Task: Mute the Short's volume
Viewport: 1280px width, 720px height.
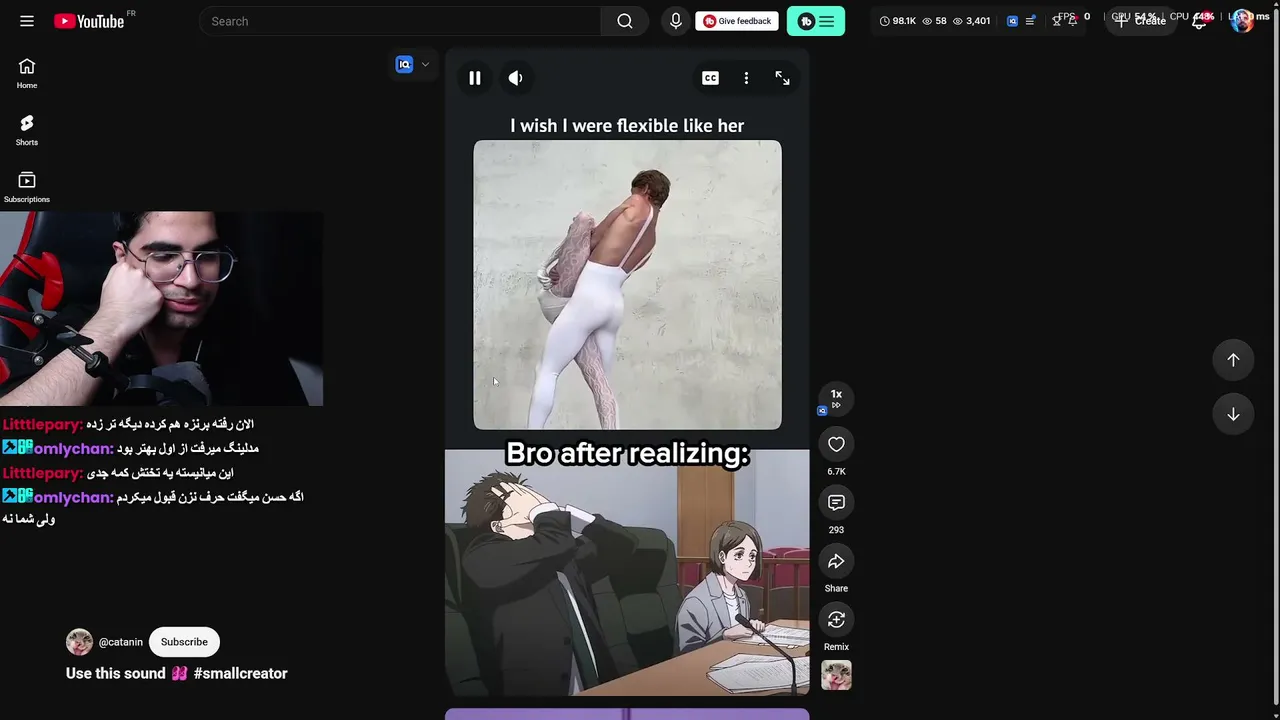Action: 515,78
